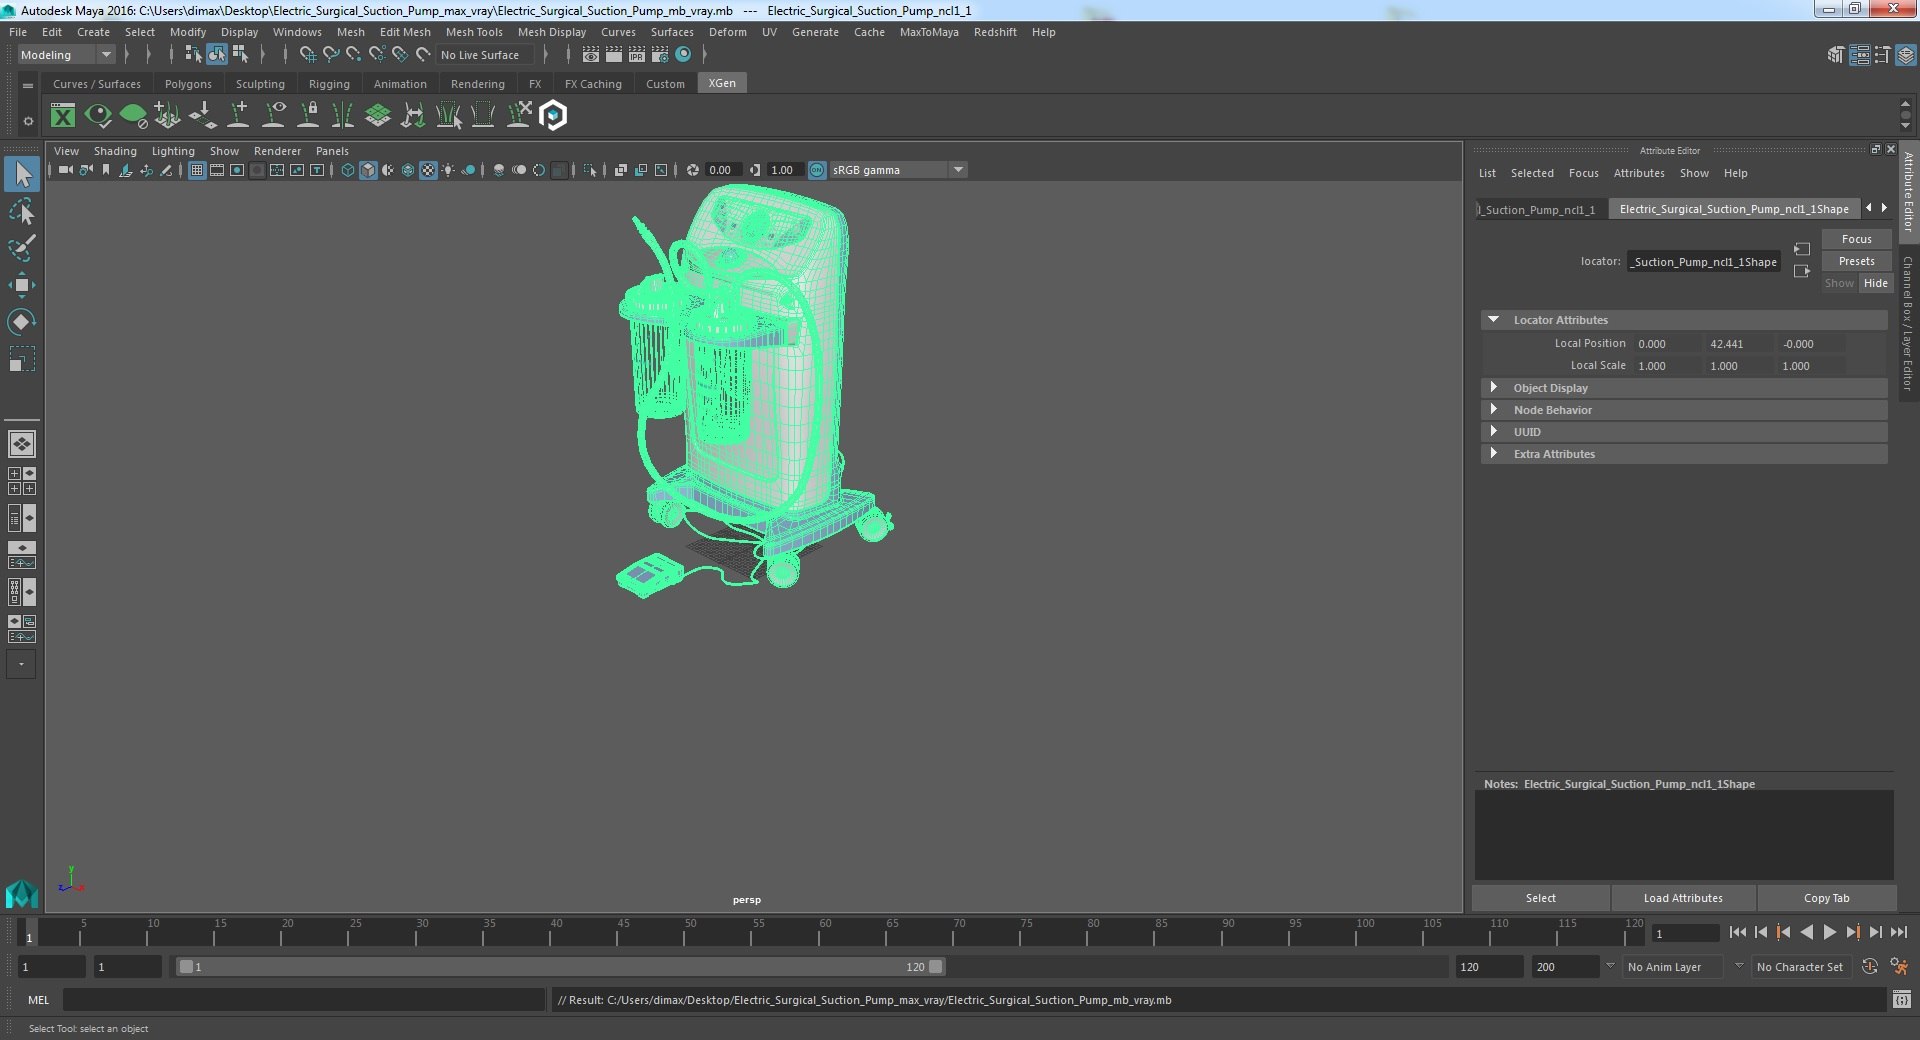Switch to the Rigging shelf tab
The image size is (1920, 1040).
click(x=329, y=84)
